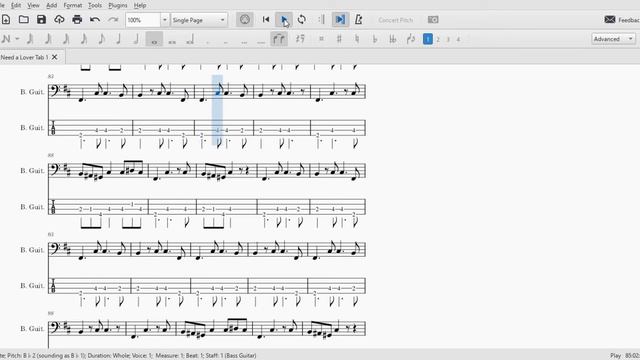Open the Feedback link
The image size is (640, 360).
tap(622, 20)
